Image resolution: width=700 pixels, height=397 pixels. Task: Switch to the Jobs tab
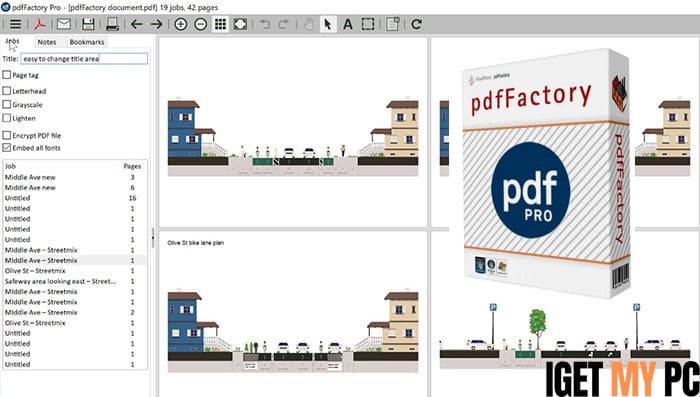click(x=12, y=41)
